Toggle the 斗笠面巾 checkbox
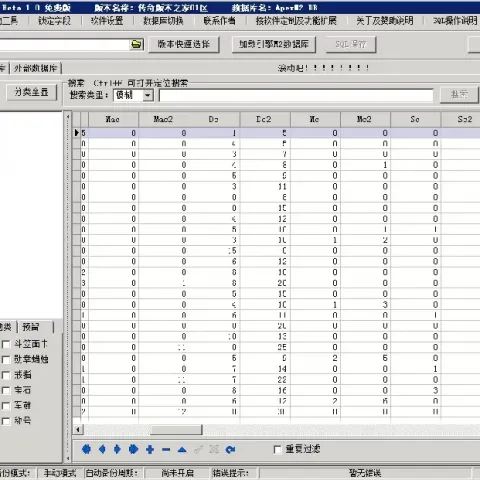Image resolution: width=480 pixels, height=480 pixels. pos(6,344)
